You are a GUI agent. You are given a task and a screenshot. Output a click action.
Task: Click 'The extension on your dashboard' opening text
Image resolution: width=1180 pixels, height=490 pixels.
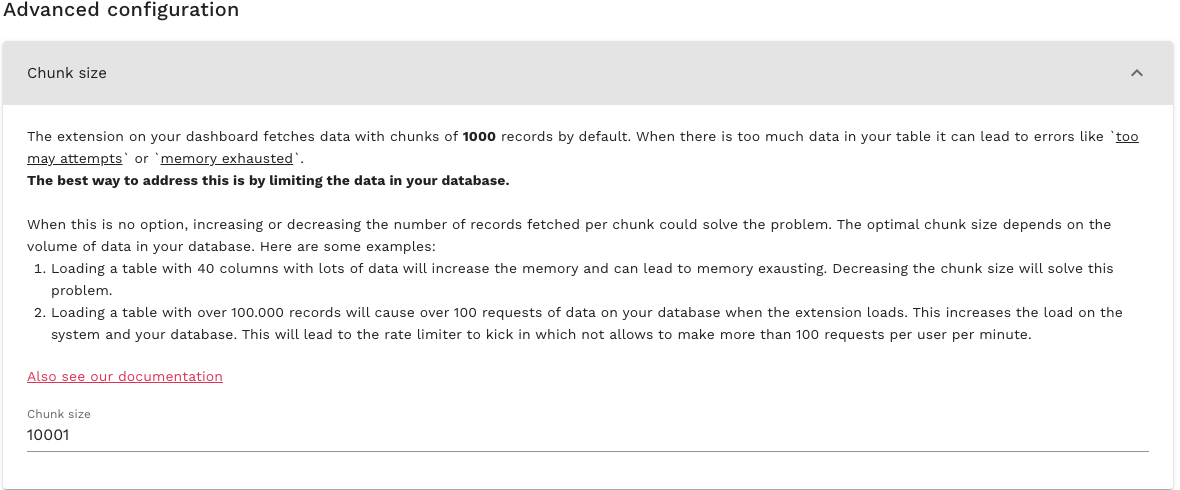pos(140,136)
